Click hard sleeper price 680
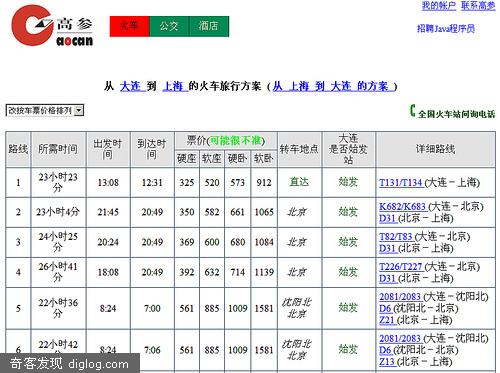 pyautogui.click(x=237, y=242)
